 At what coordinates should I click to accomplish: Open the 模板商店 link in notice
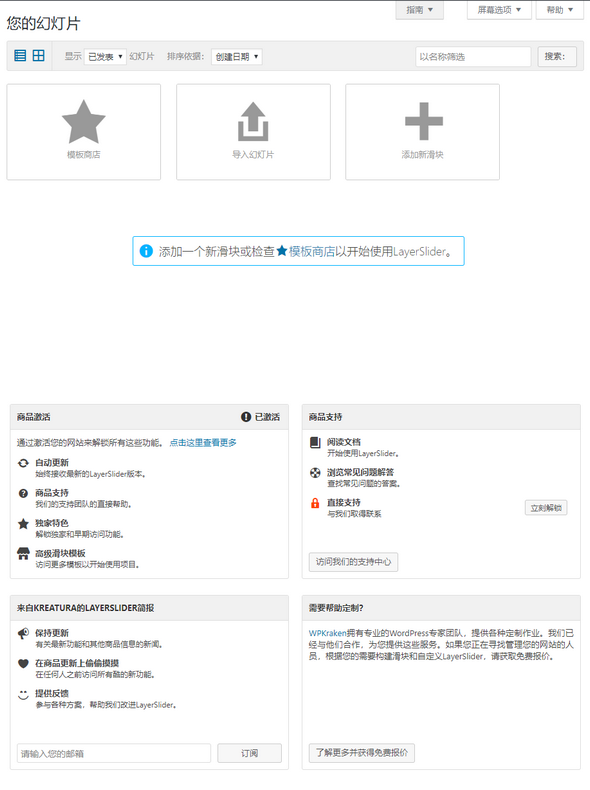click(x=311, y=251)
